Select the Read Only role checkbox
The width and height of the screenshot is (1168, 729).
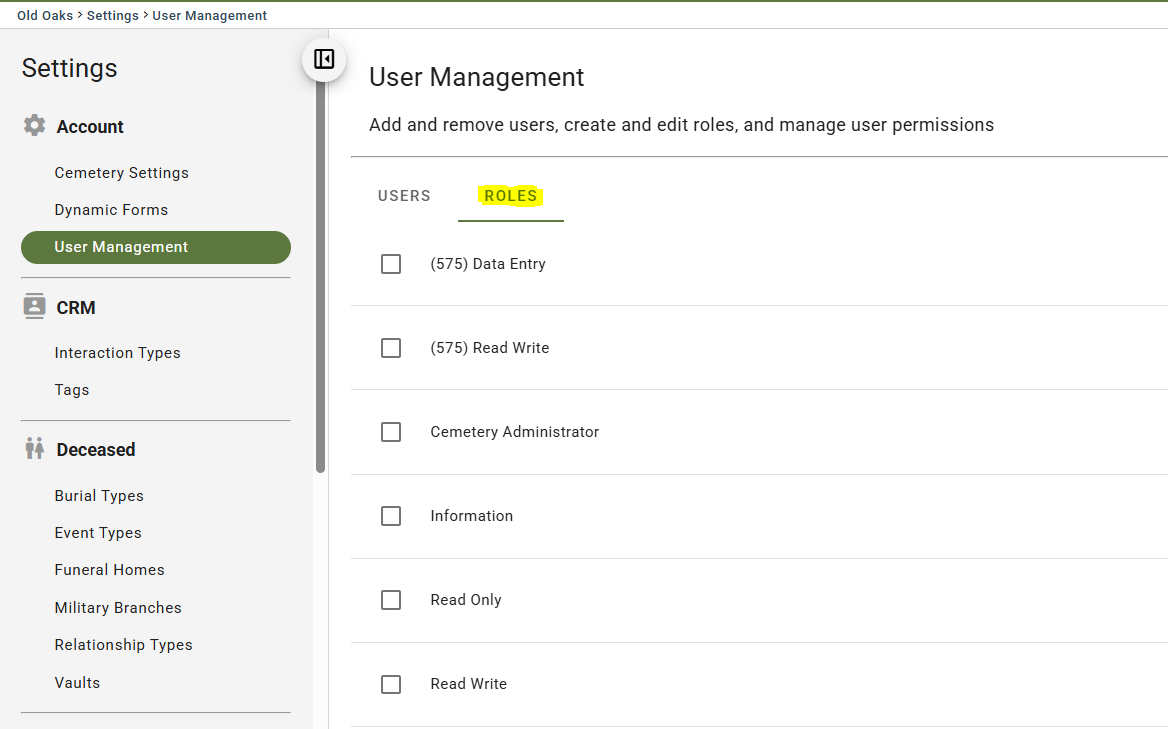(x=391, y=600)
